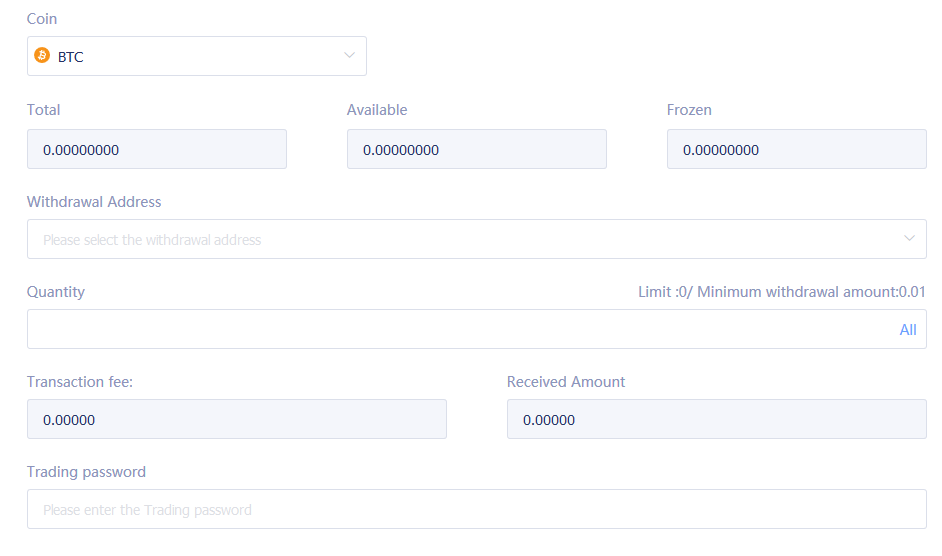Click the Transaction fee value field
The height and width of the screenshot is (556, 942).
[236, 420]
